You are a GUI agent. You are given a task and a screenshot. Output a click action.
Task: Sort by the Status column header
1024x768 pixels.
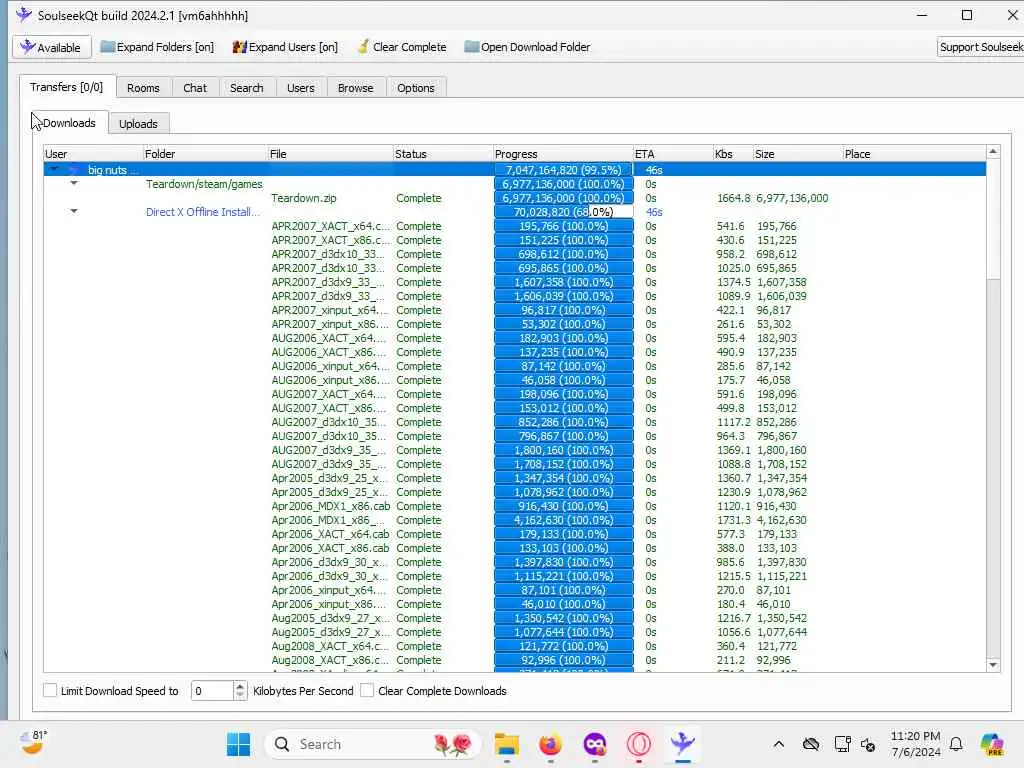click(x=443, y=154)
